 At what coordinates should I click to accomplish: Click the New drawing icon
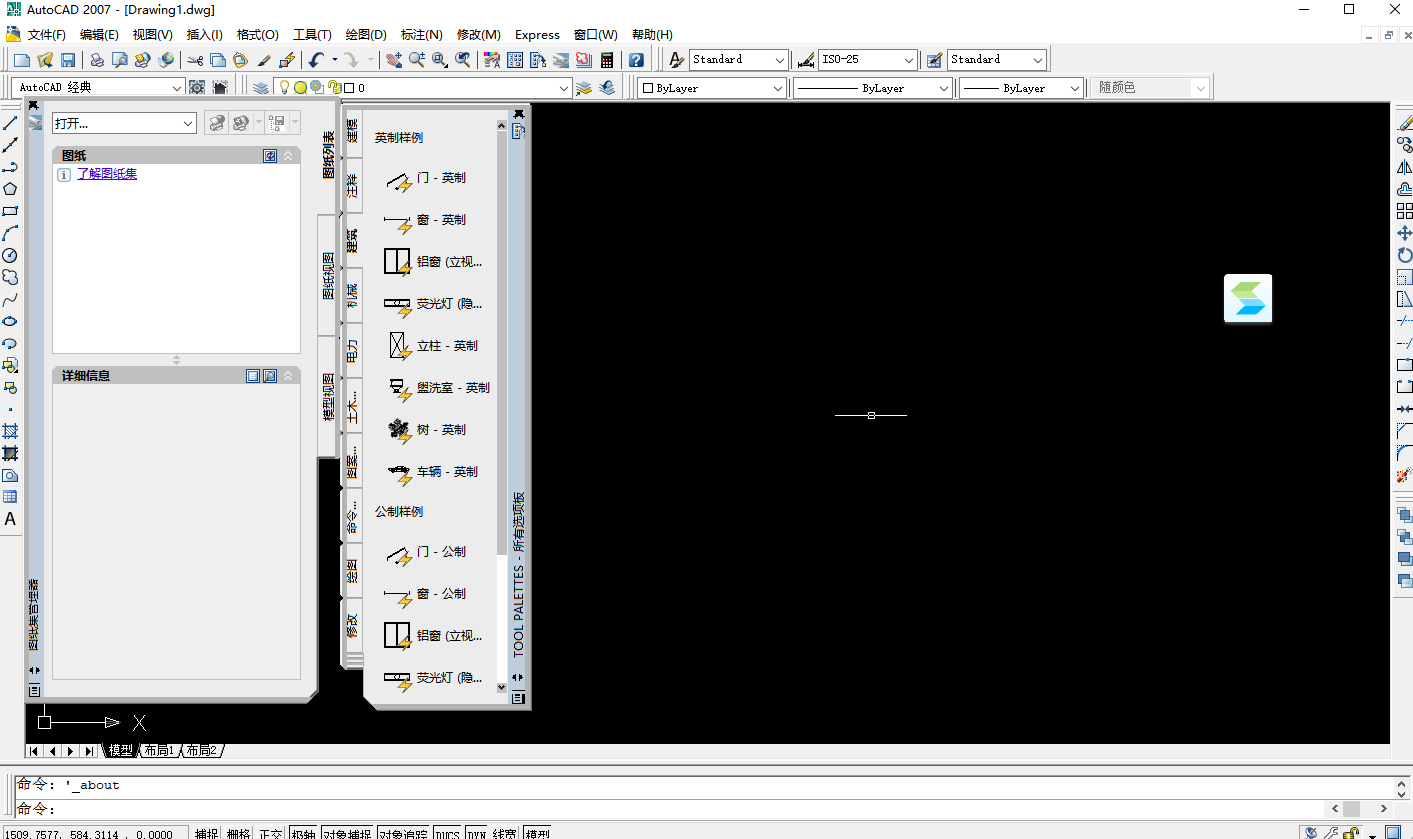(x=22, y=60)
